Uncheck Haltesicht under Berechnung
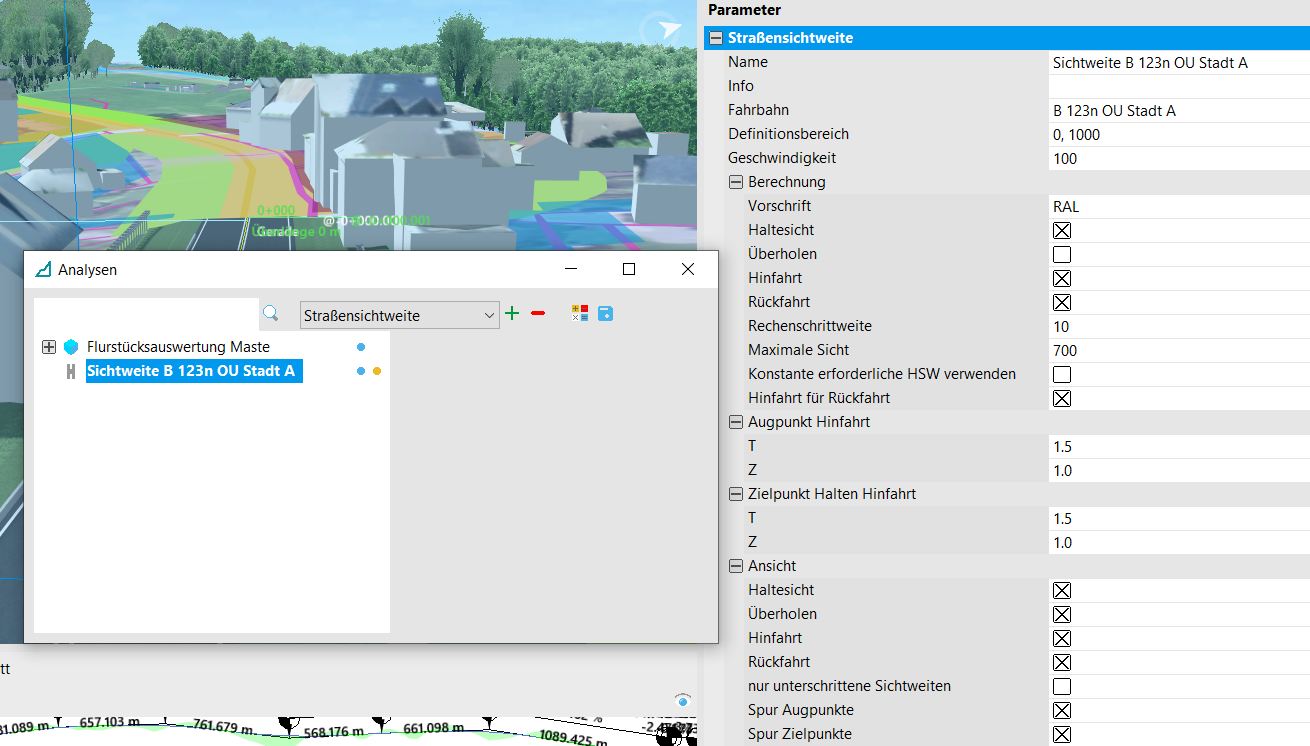 pyautogui.click(x=1062, y=230)
